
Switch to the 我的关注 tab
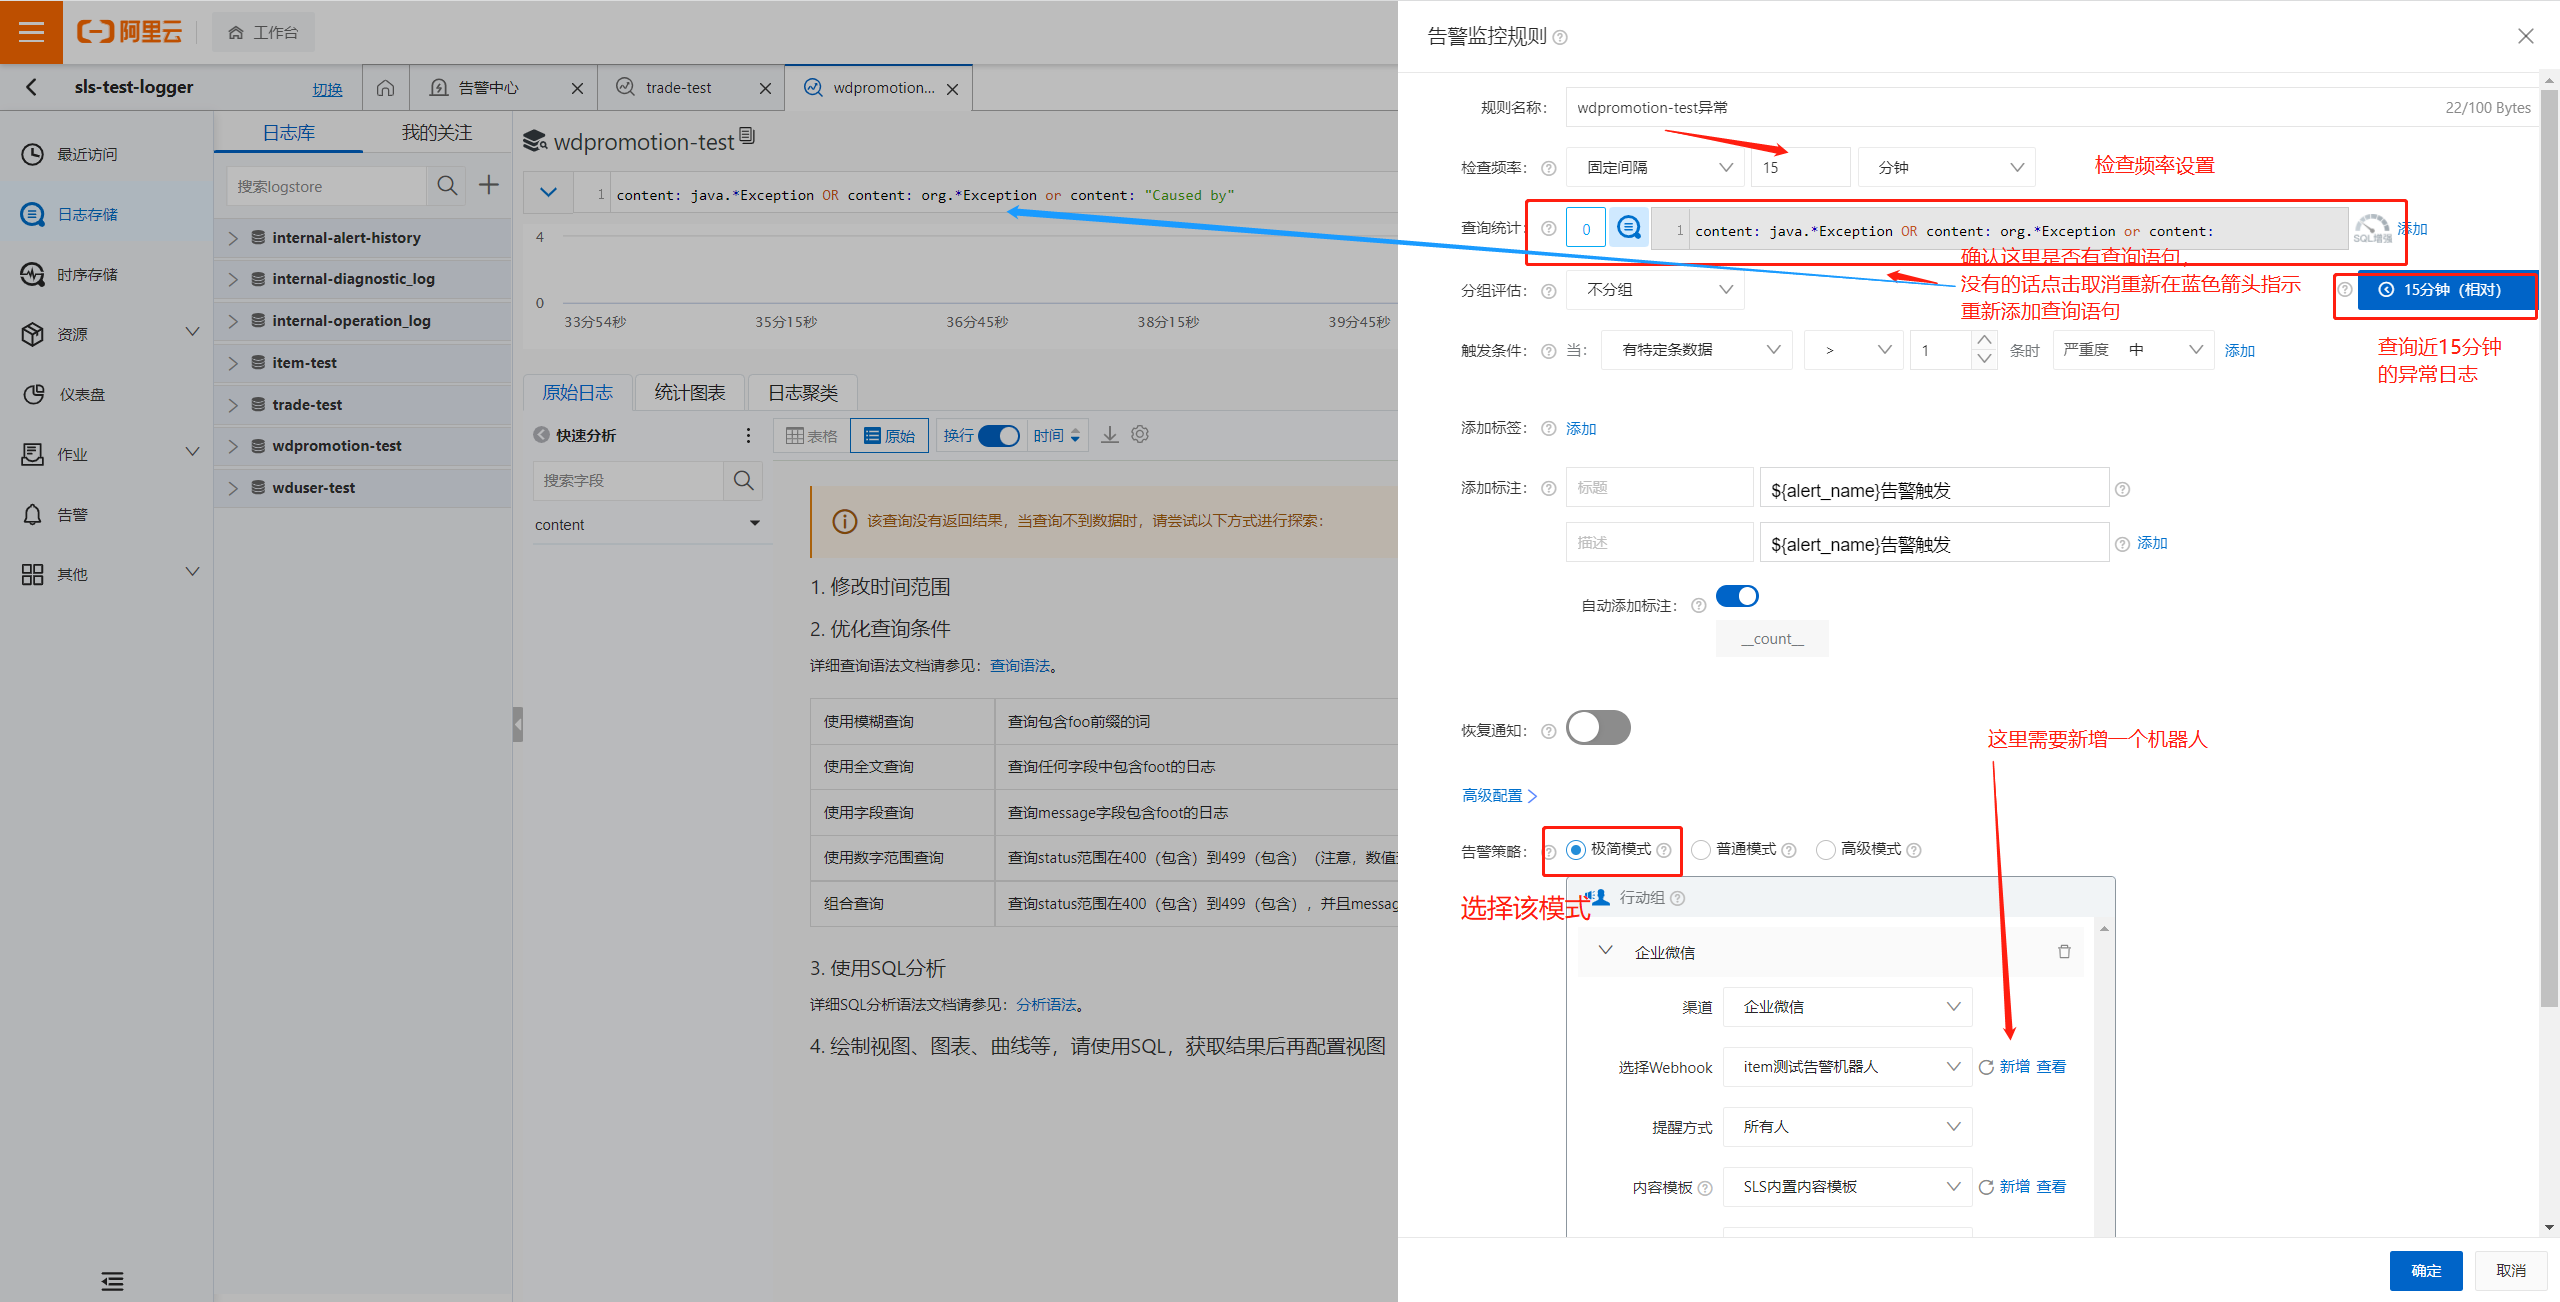click(436, 133)
